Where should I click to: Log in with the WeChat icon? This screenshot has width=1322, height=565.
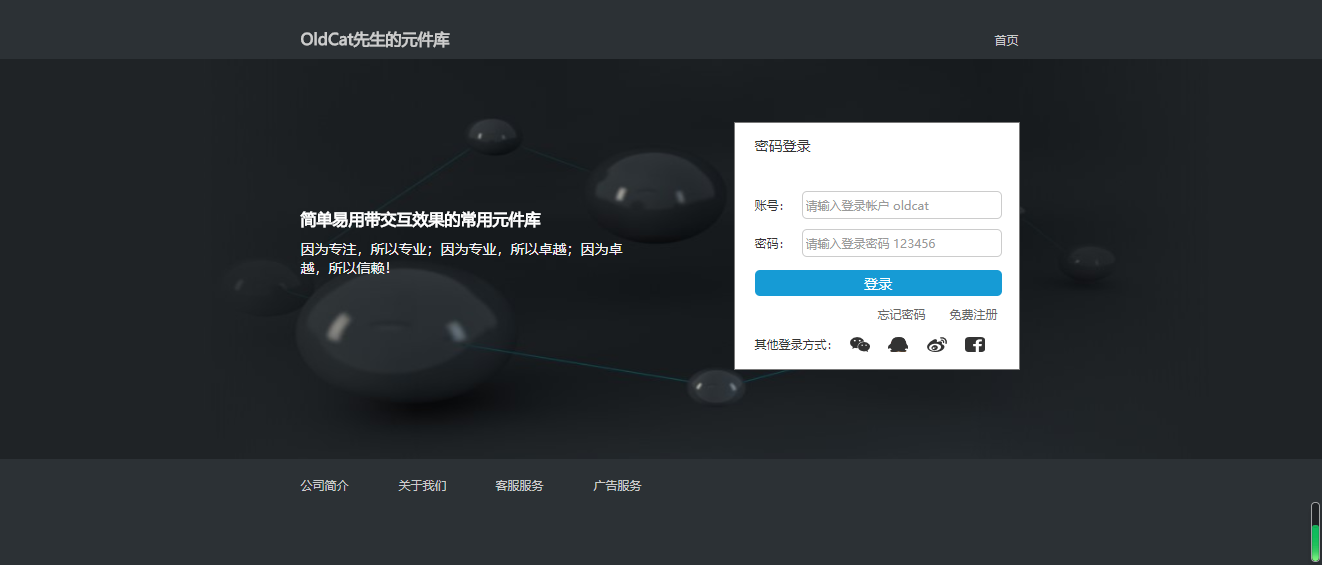[860, 344]
